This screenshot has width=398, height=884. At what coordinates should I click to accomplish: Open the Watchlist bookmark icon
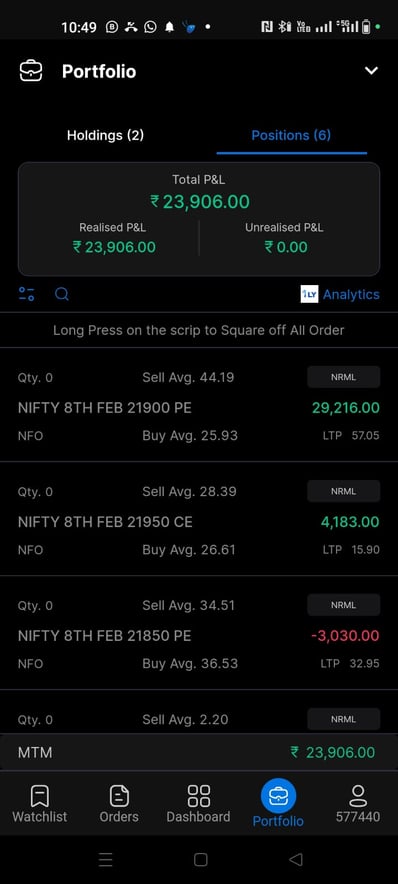point(39,795)
